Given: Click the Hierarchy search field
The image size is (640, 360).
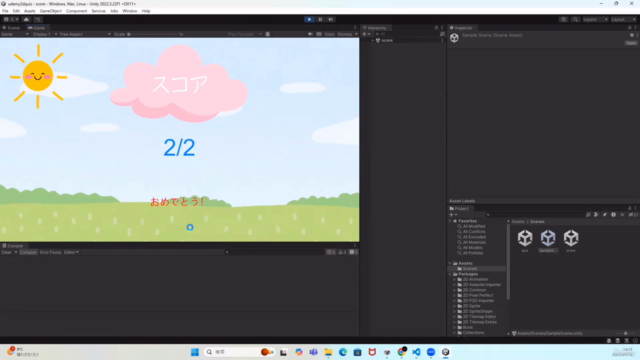Looking at the screenshot, I should point(406,34).
